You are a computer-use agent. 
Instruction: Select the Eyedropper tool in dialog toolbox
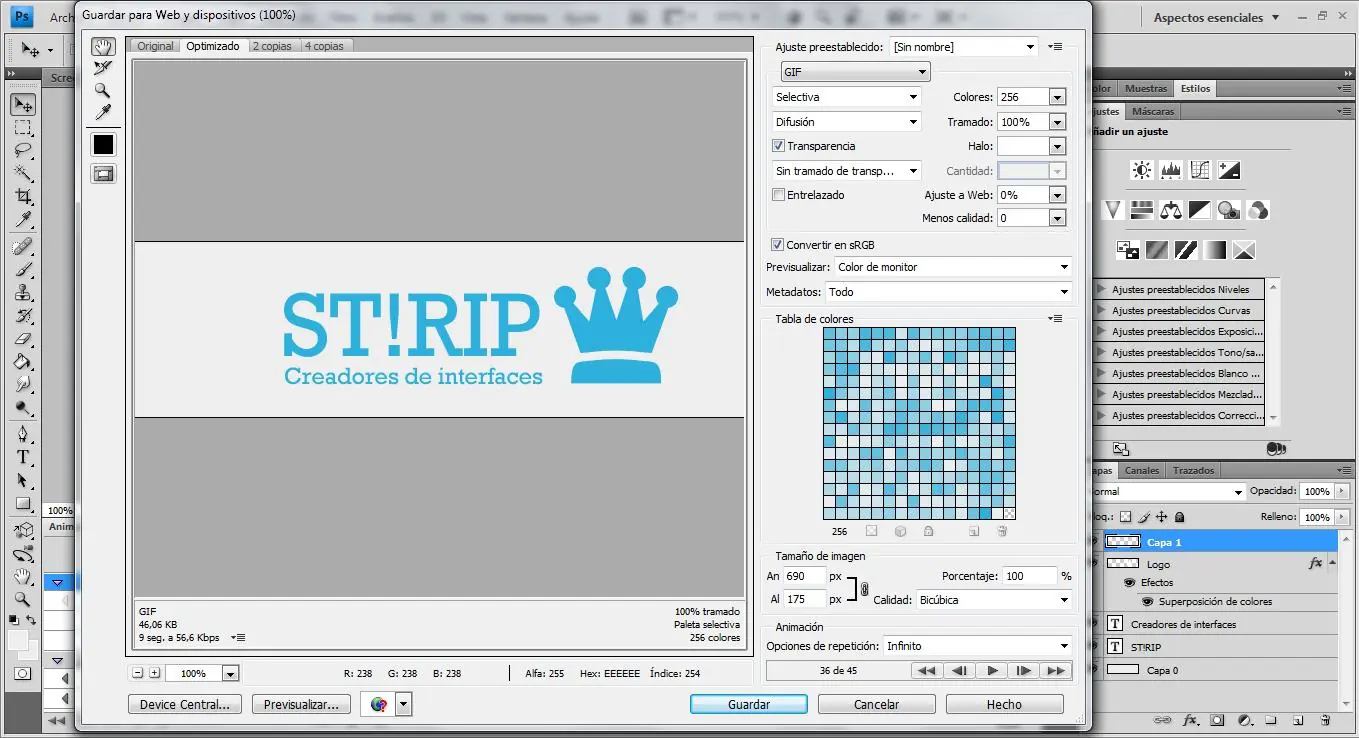click(x=103, y=112)
